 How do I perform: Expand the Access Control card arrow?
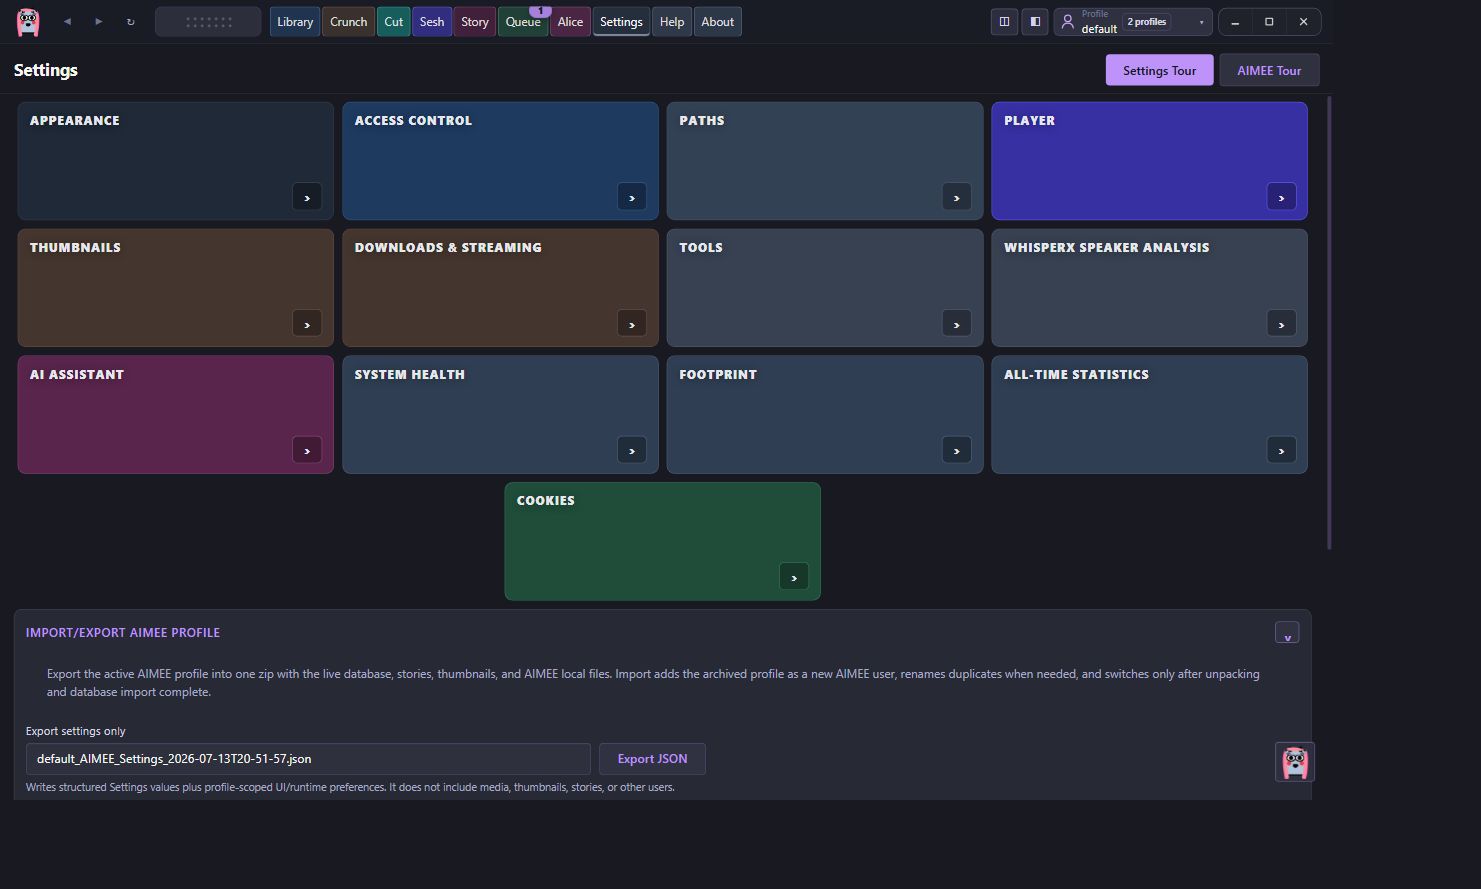point(632,197)
